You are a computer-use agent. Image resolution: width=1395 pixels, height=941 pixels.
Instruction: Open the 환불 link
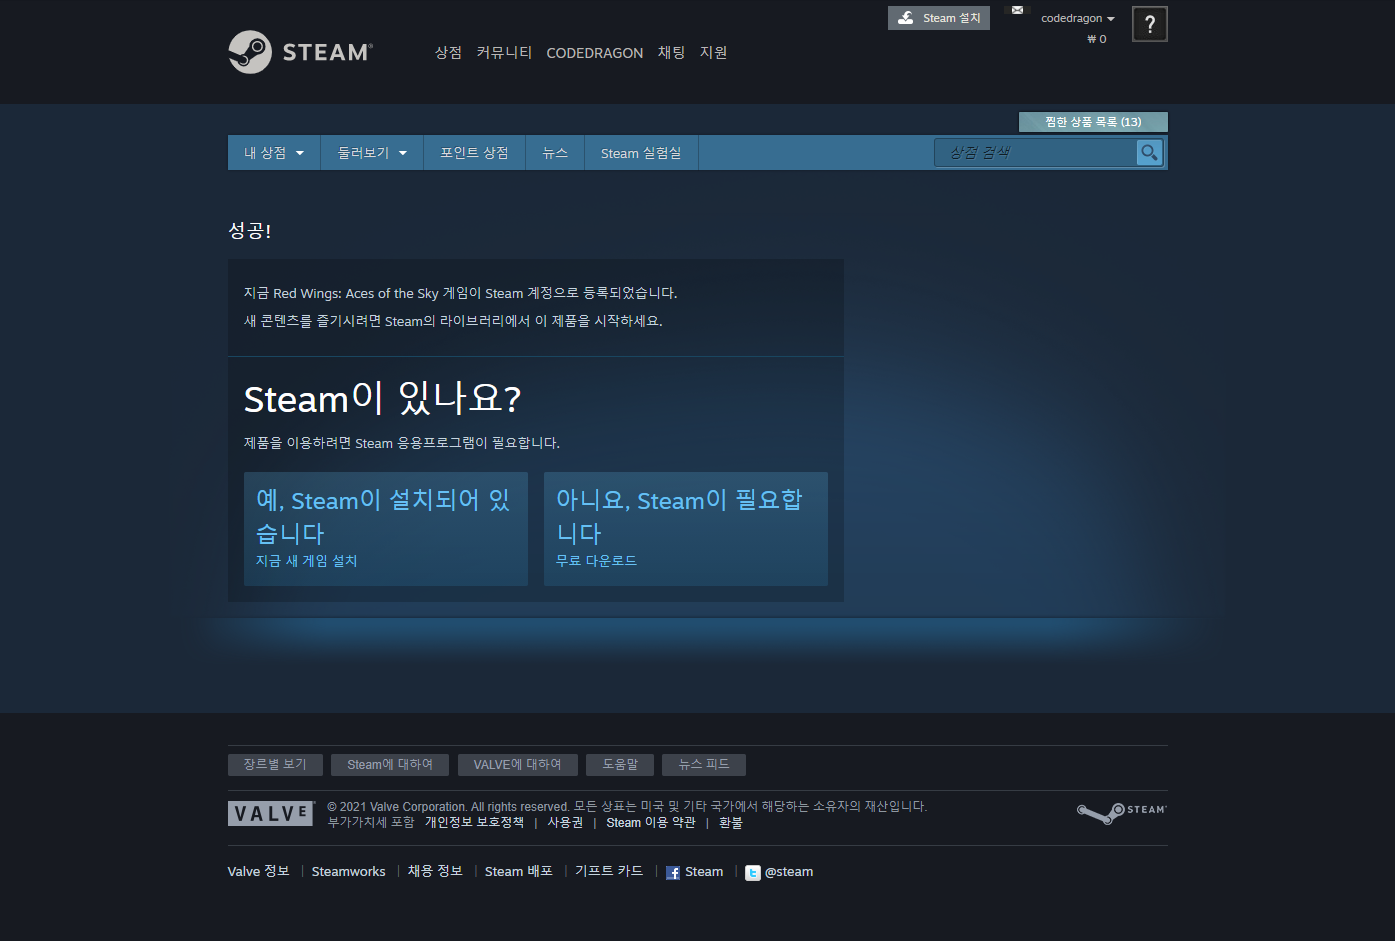[x=731, y=822]
